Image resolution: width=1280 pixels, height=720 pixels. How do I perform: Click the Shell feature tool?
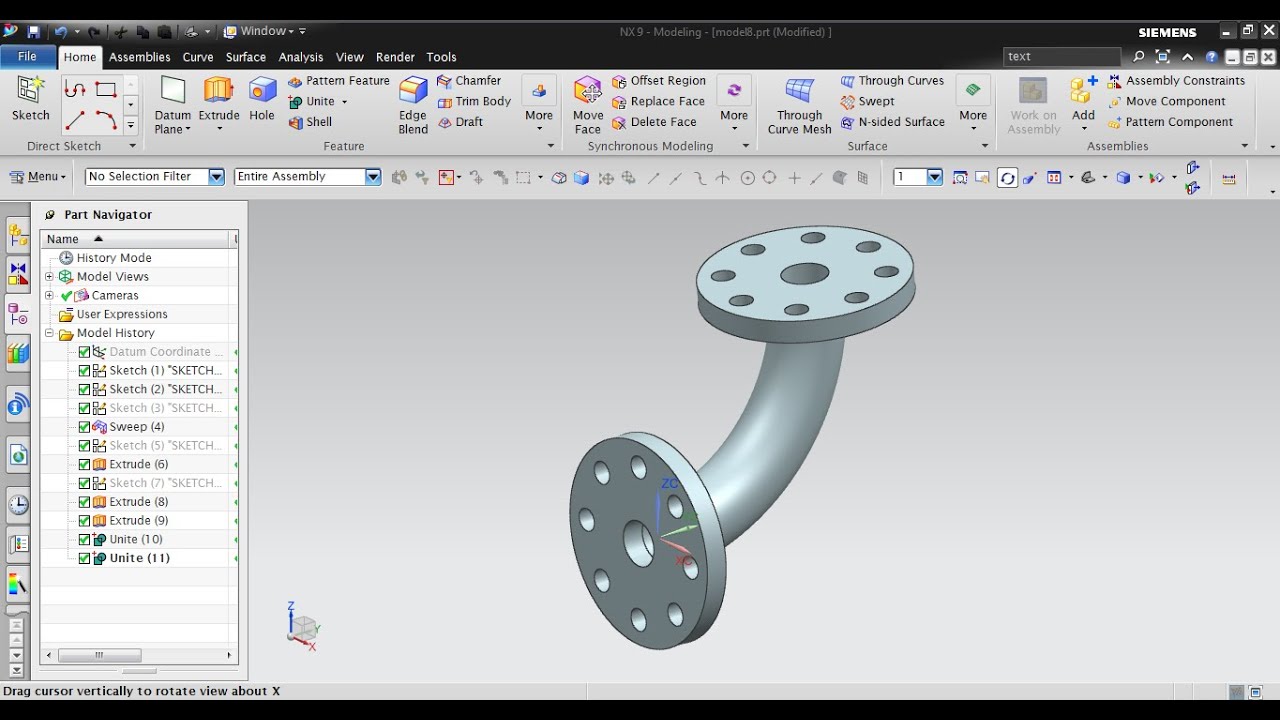pyautogui.click(x=310, y=122)
